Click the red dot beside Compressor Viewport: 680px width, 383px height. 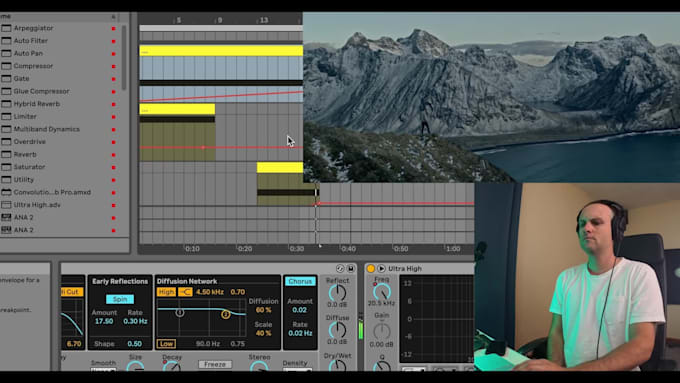pyautogui.click(x=114, y=66)
